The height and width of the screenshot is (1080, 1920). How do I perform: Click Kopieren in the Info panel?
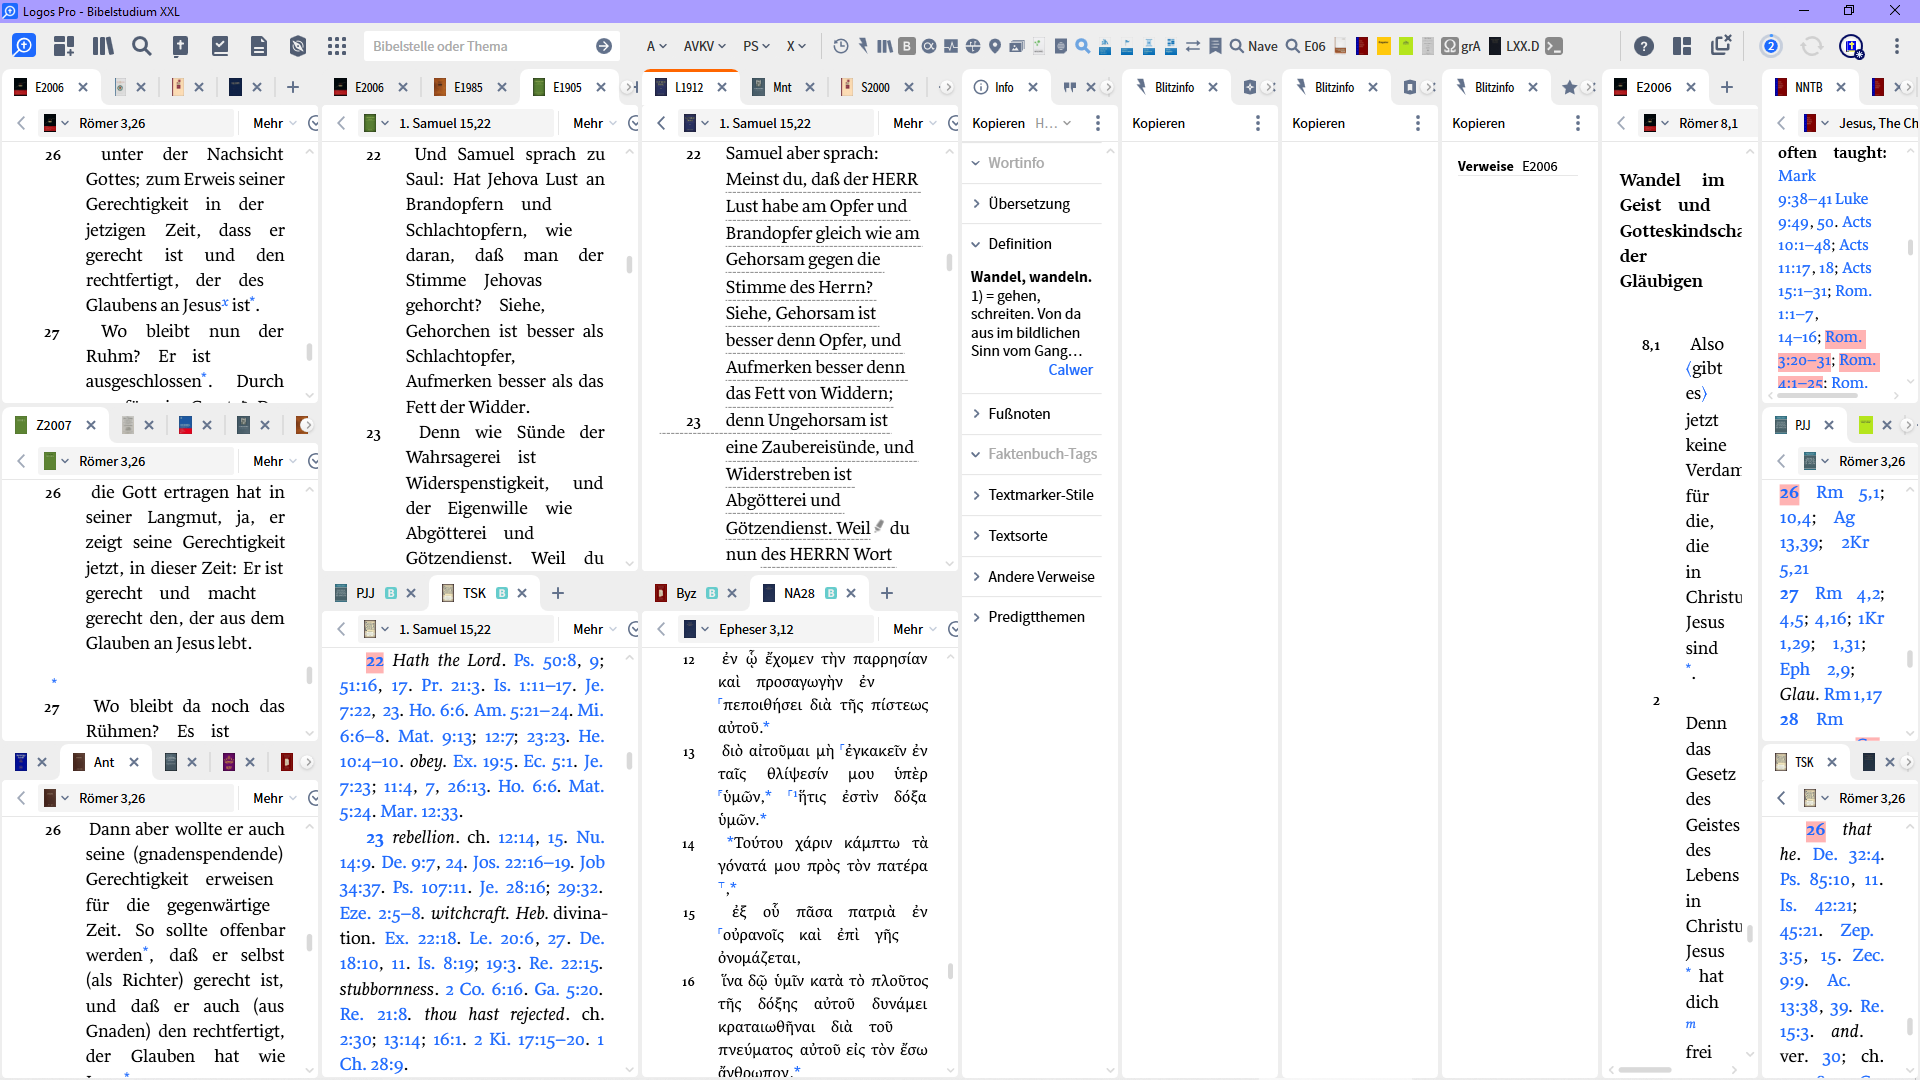point(998,123)
